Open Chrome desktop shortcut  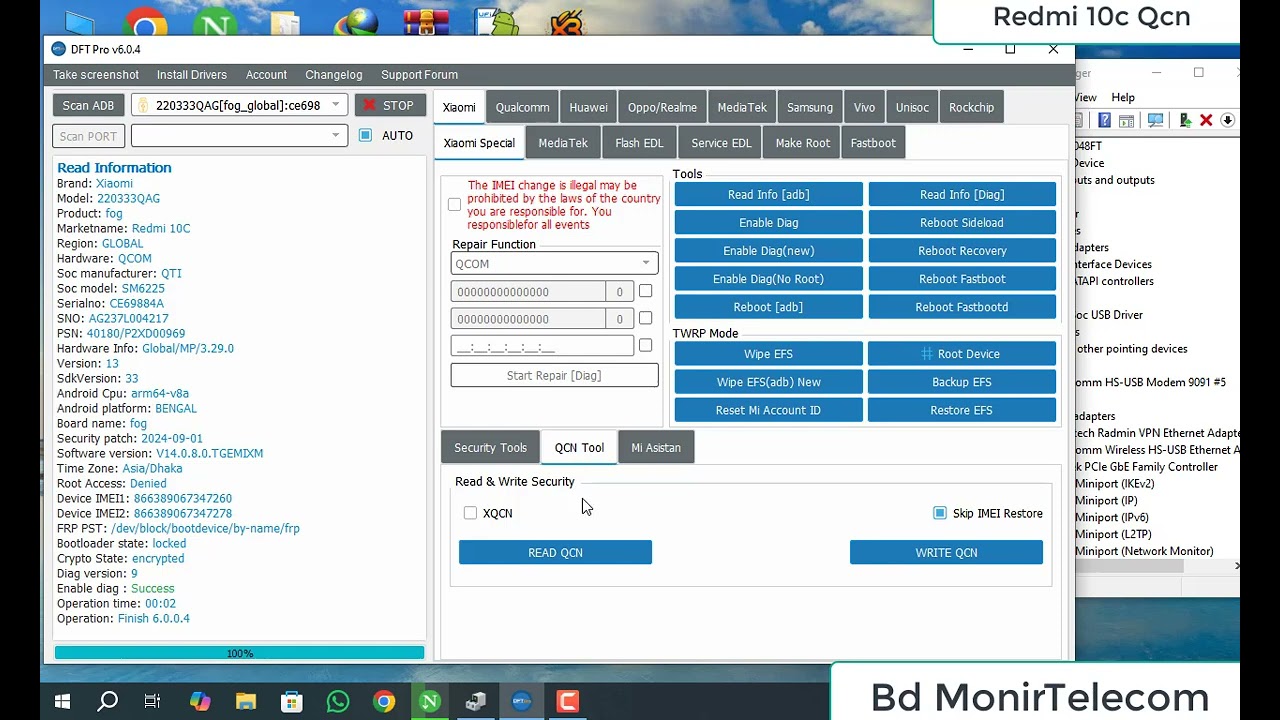click(x=147, y=22)
